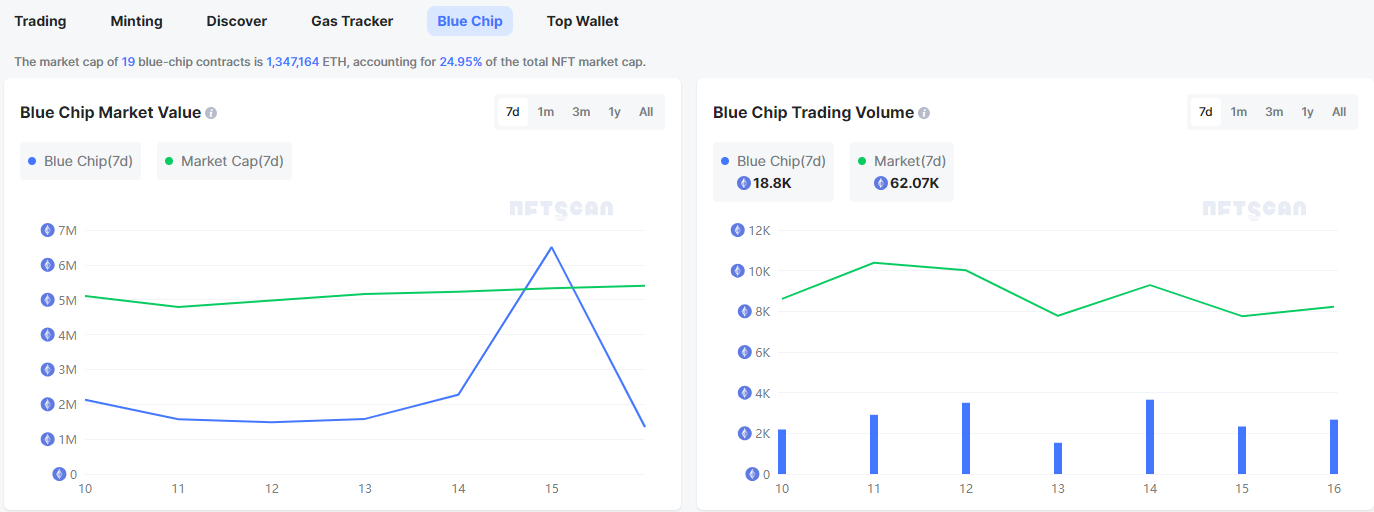Select 1m range for Market Value chart

tap(546, 112)
